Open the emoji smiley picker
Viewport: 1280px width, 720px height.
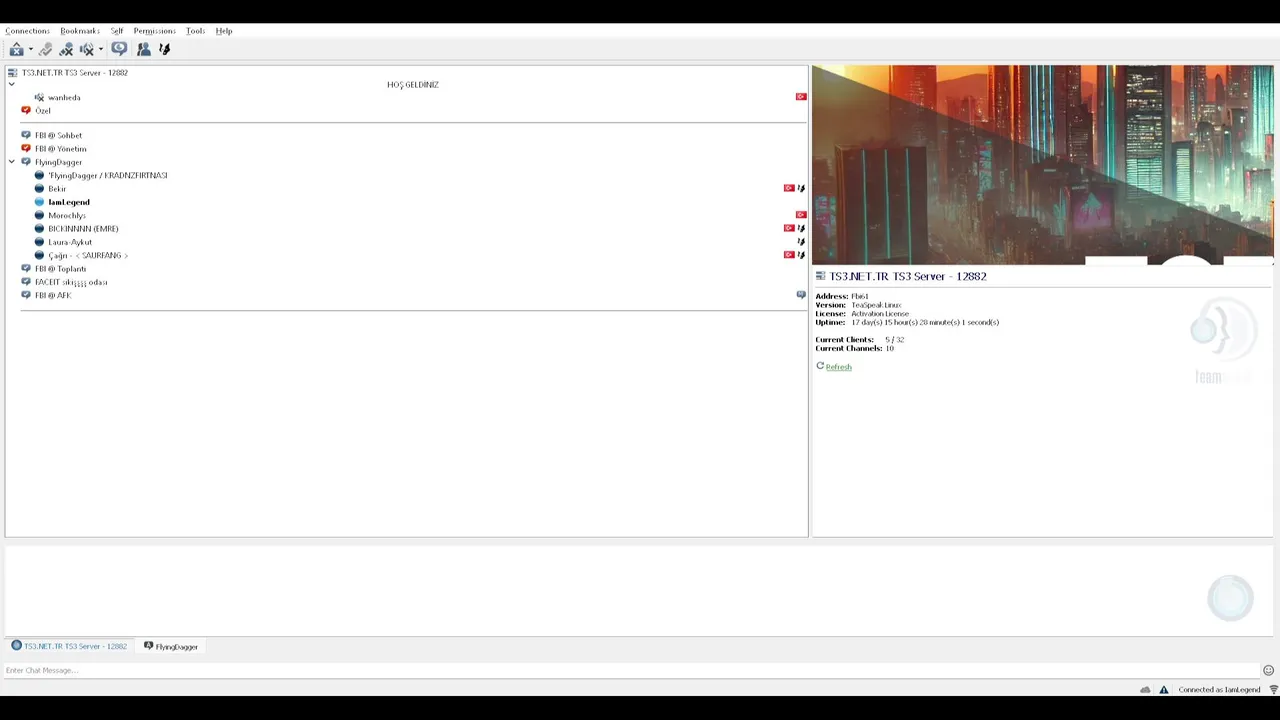1268,671
